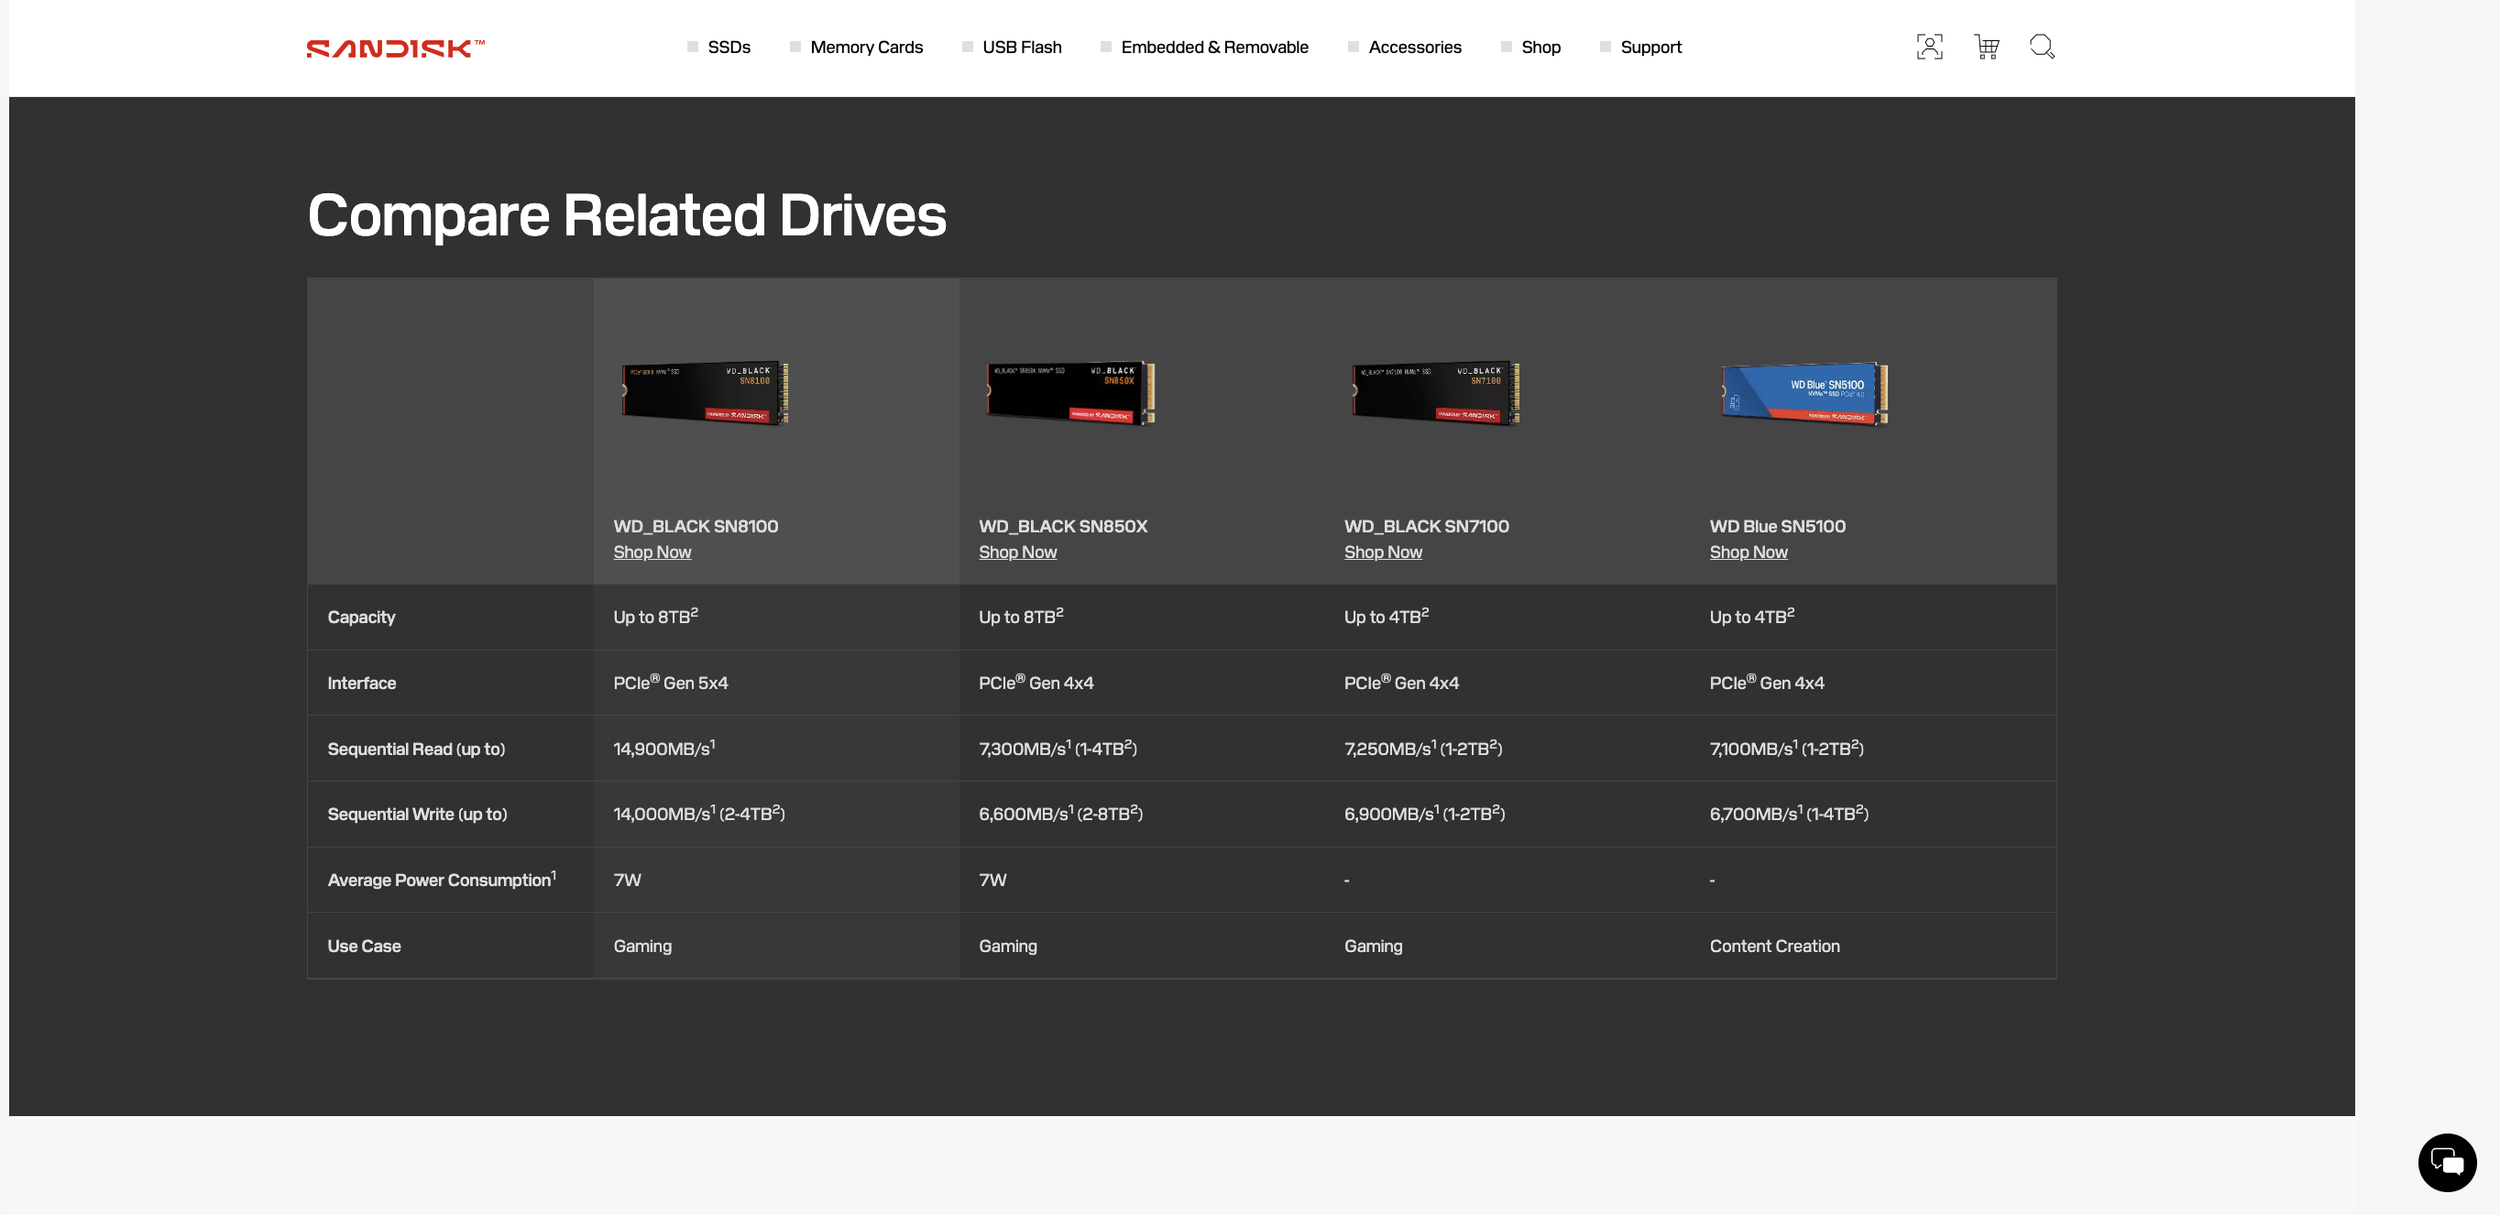Click Shop Now under WD_BLACK SN8100
The width and height of the screenshot is (2500, 1215).
tap(652, 552)
